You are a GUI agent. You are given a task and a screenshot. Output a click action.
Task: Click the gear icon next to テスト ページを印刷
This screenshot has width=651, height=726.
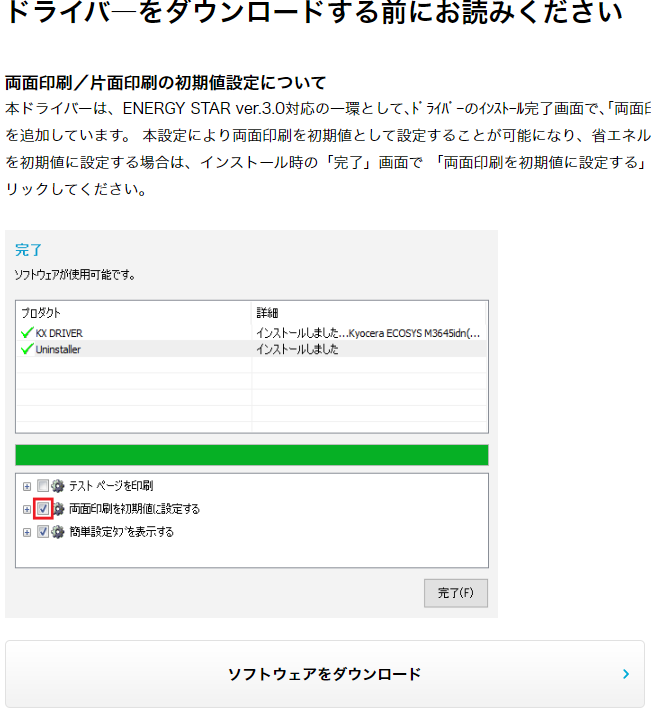[57, 486]
